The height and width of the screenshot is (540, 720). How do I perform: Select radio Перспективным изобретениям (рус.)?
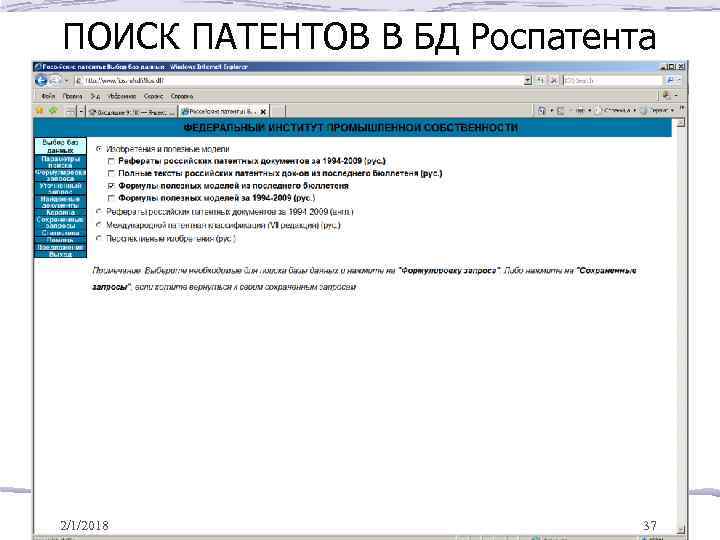click(99, 238)
